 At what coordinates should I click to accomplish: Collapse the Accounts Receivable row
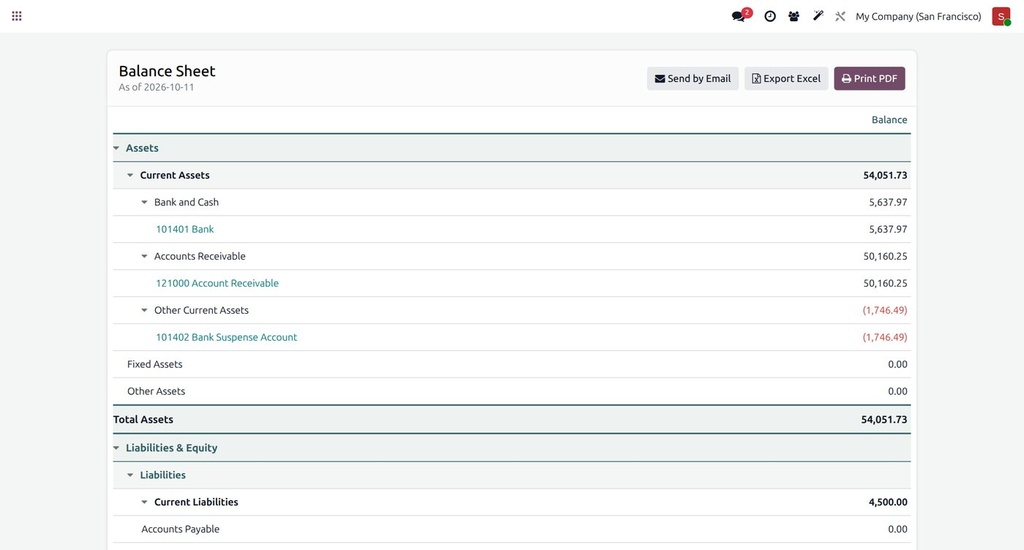pyautogui.click(x=144, y=256)
